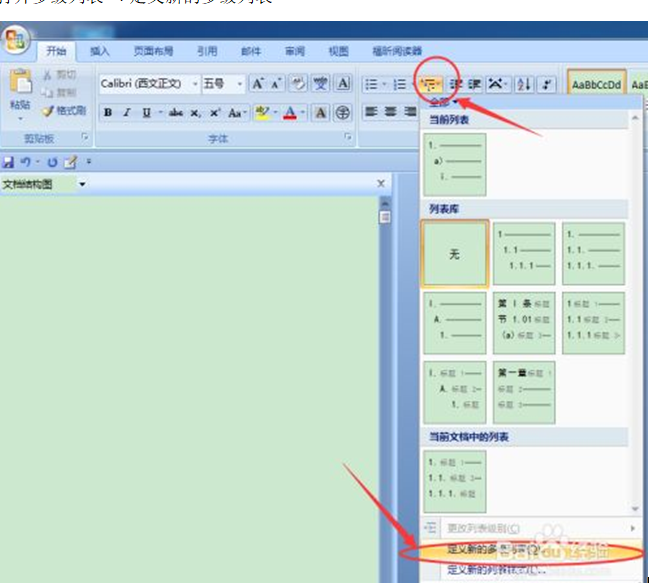Activate the Format Painter (格式刷) brush
652x583 pixels.
click(64, 111)
